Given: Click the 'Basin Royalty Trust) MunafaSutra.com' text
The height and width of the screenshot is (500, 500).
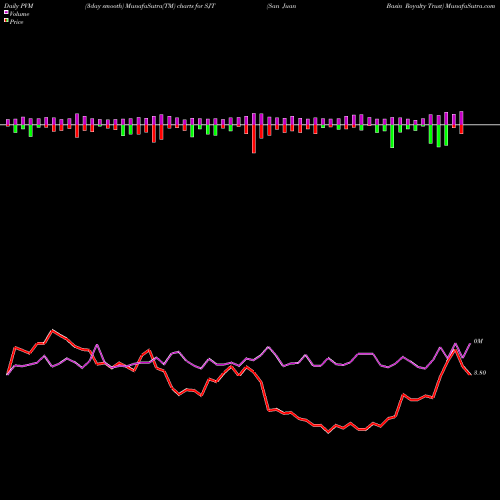Looking at the screenshot, I should click(x=441, y=6).
